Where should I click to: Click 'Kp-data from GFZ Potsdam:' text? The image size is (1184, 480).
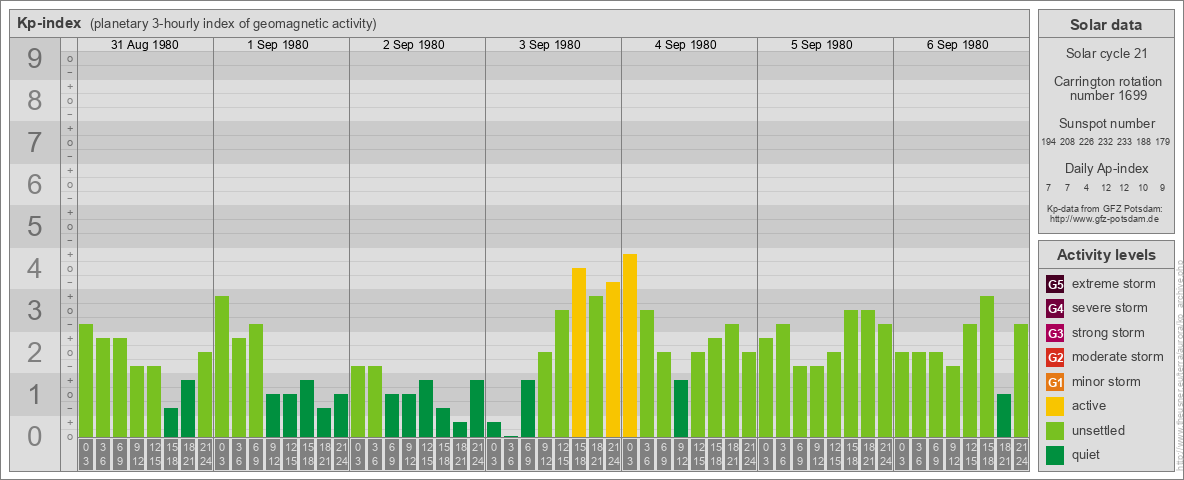(x=1104, y=208)
